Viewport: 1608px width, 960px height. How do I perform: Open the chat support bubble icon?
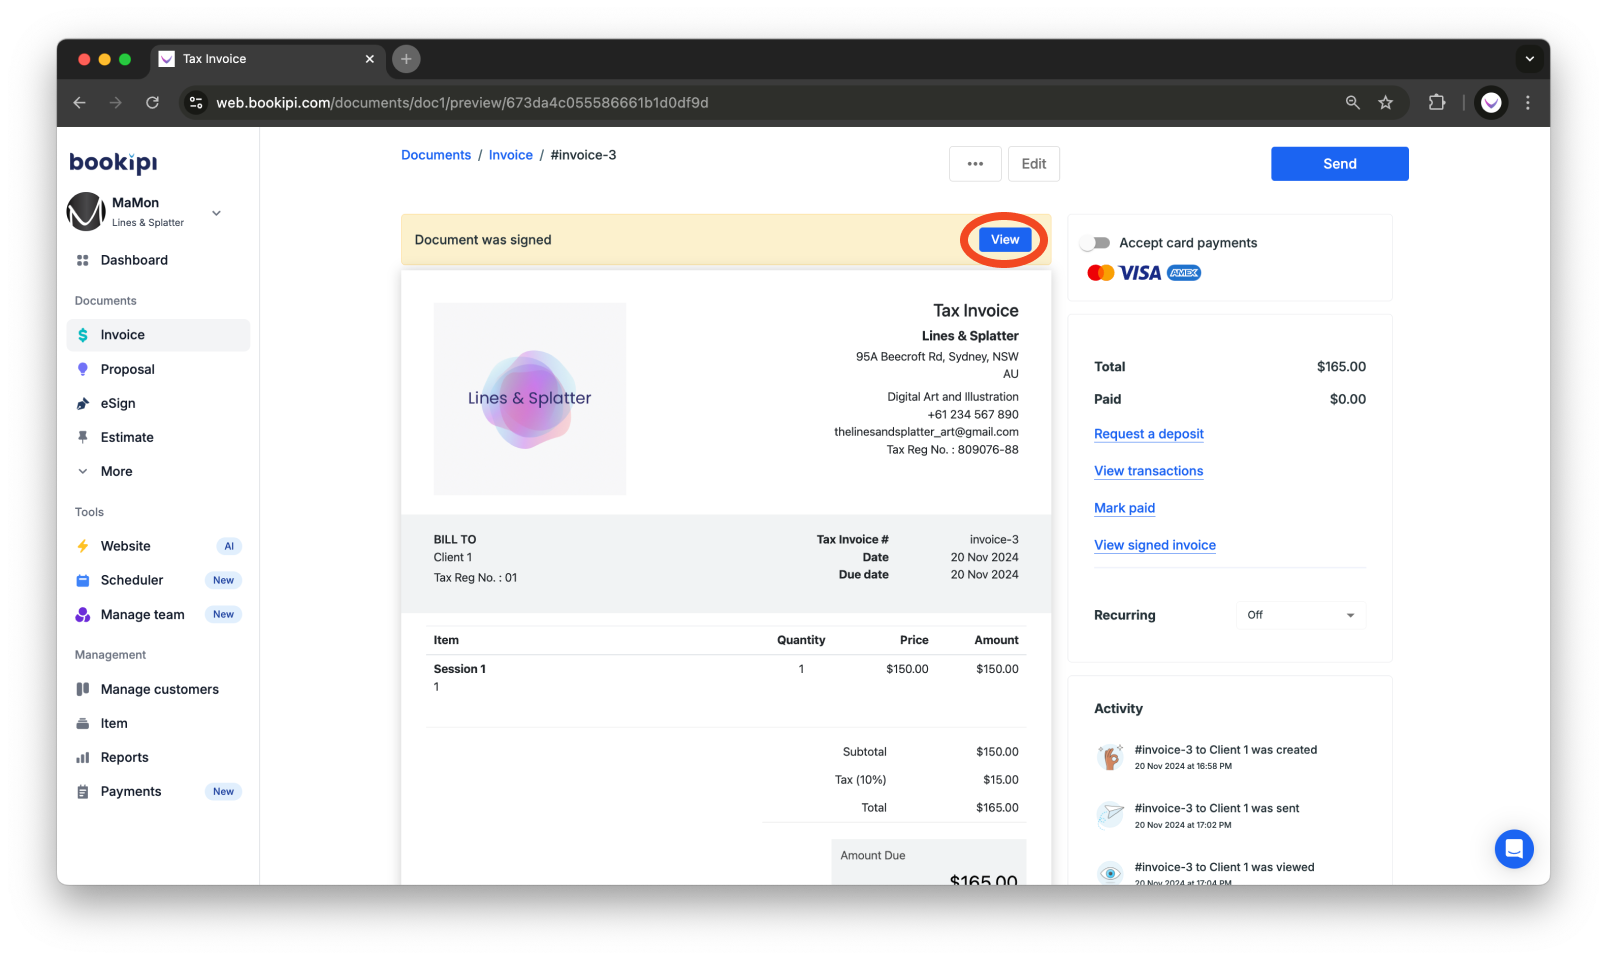(1513, 848)
